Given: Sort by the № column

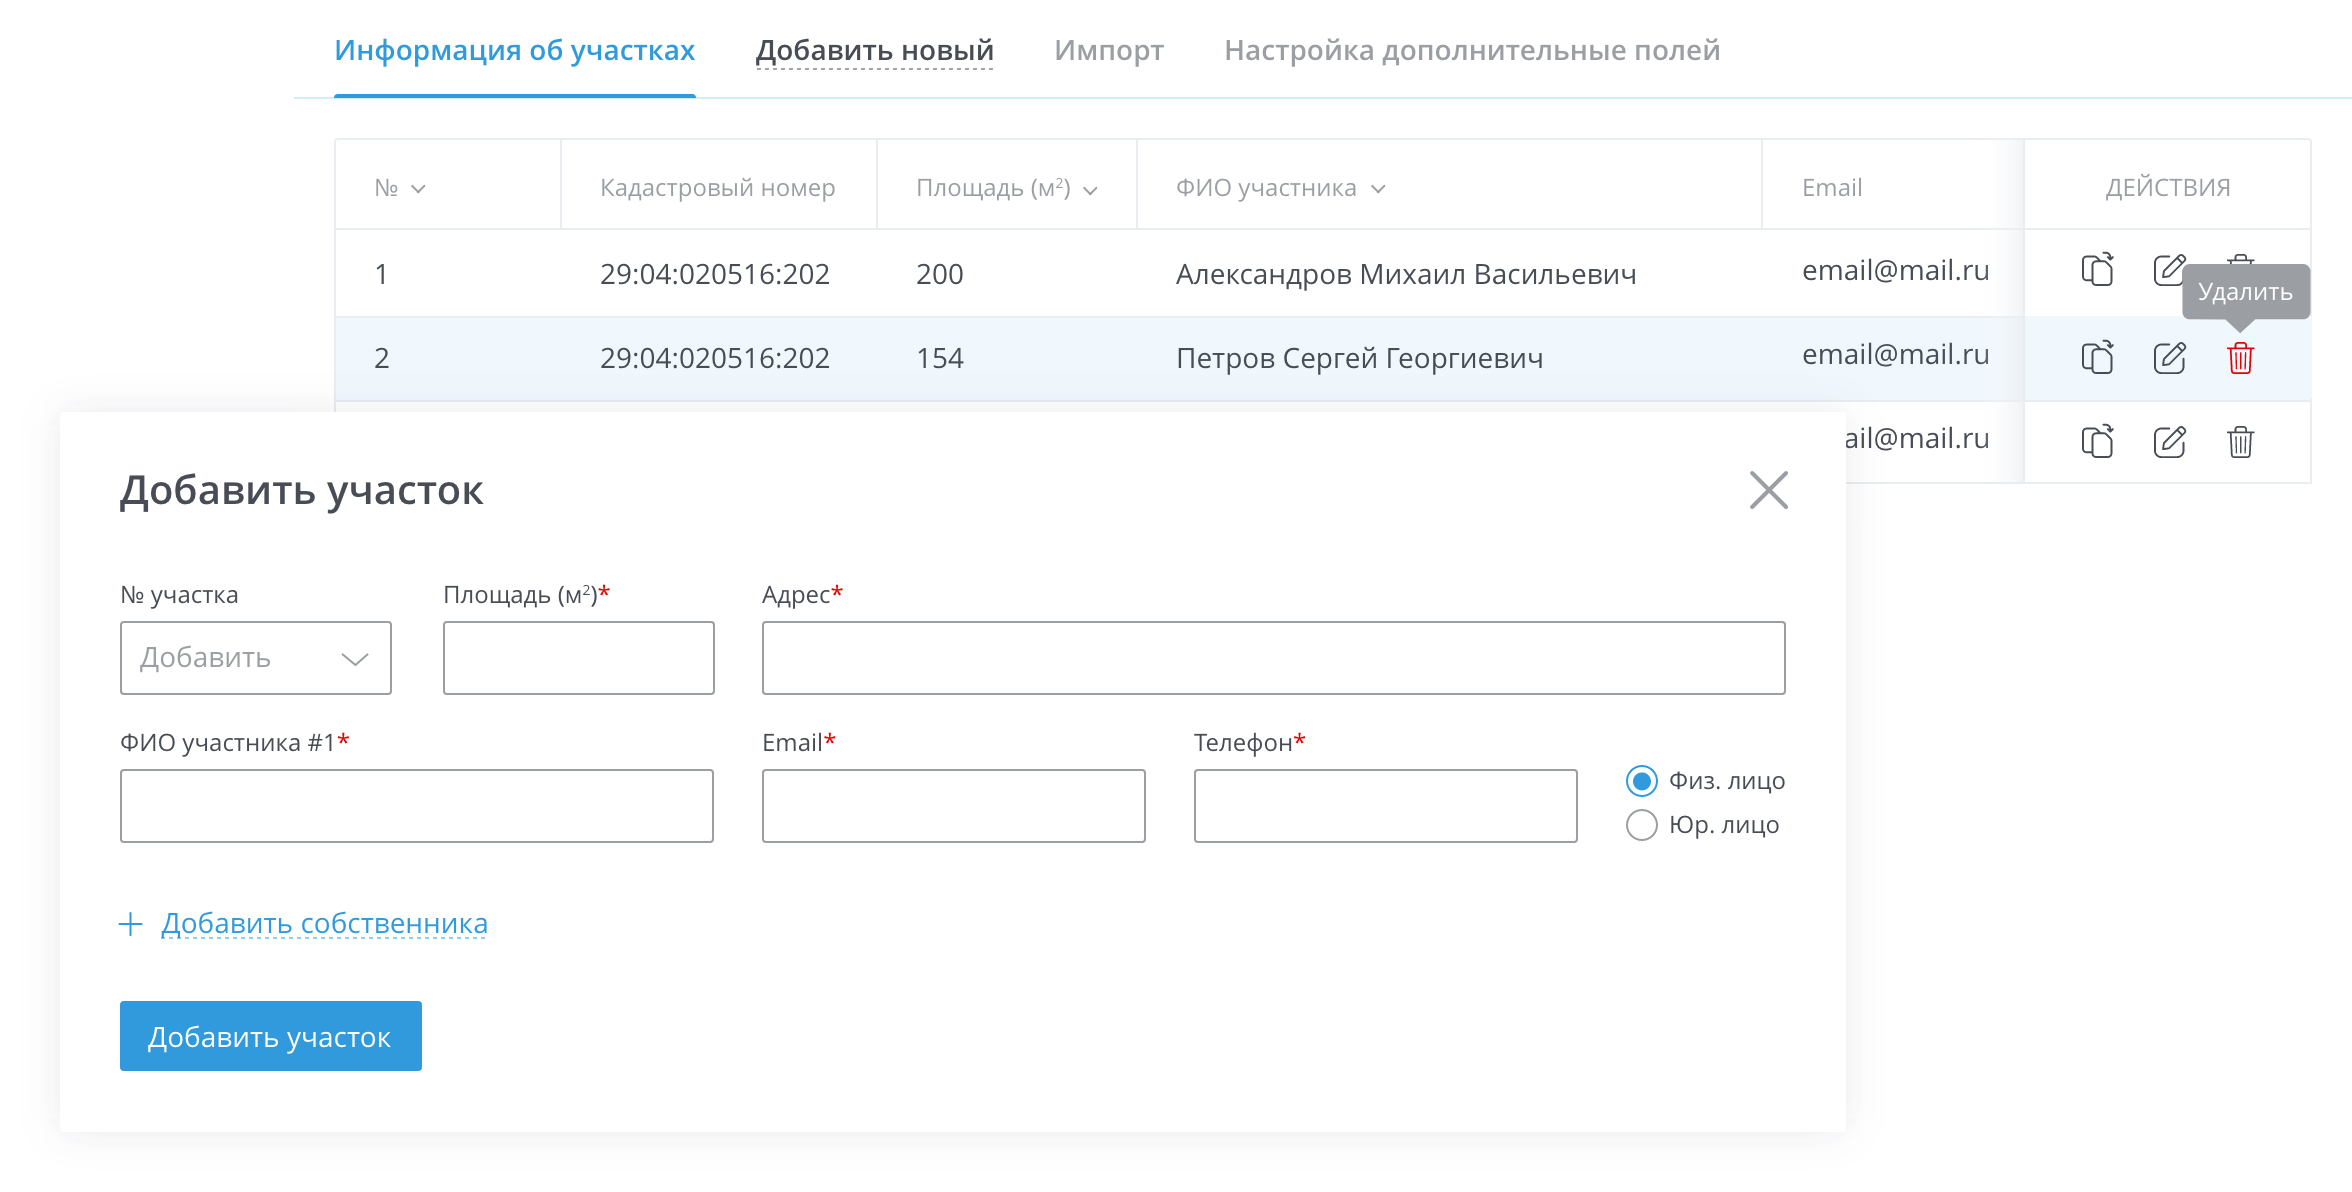Looking at the screenshot, I should tap(400, 188).
